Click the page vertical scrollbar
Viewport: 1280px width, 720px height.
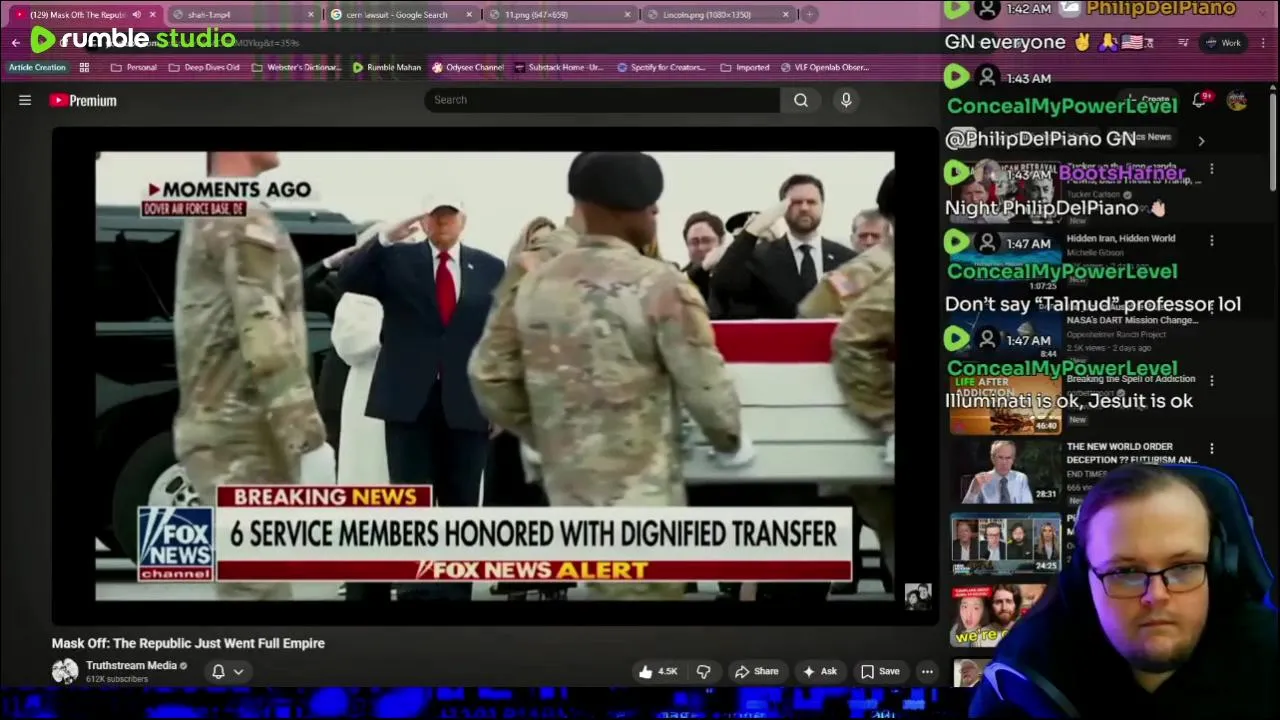1273,140
